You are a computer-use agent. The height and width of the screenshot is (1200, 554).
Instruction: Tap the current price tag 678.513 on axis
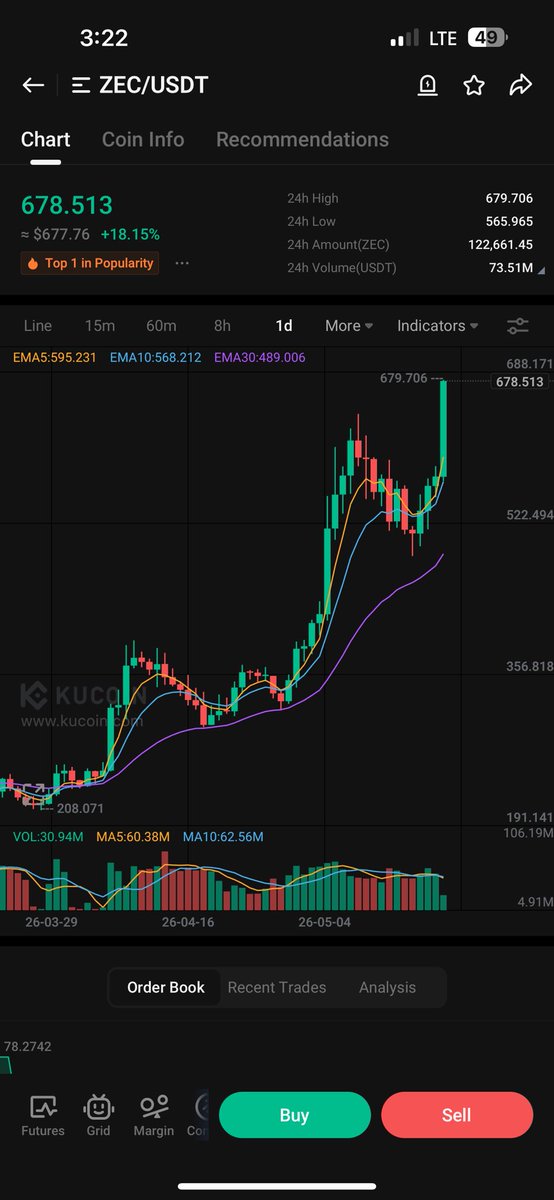coord(519,382)
